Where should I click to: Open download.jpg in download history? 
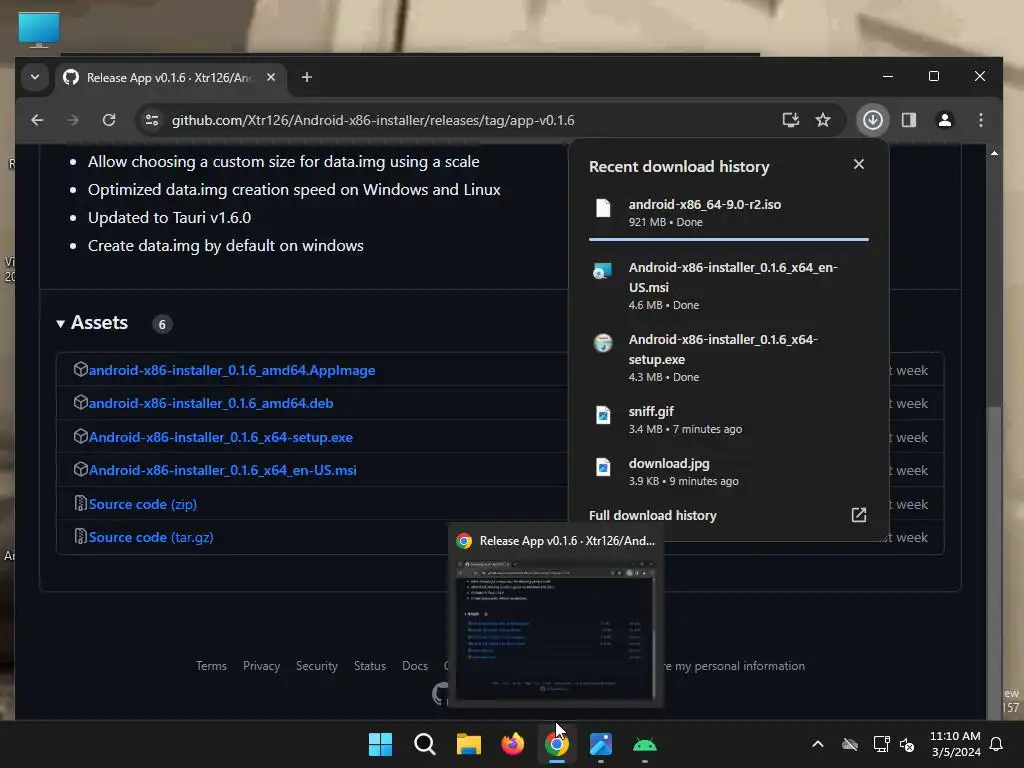click(728, 472)
